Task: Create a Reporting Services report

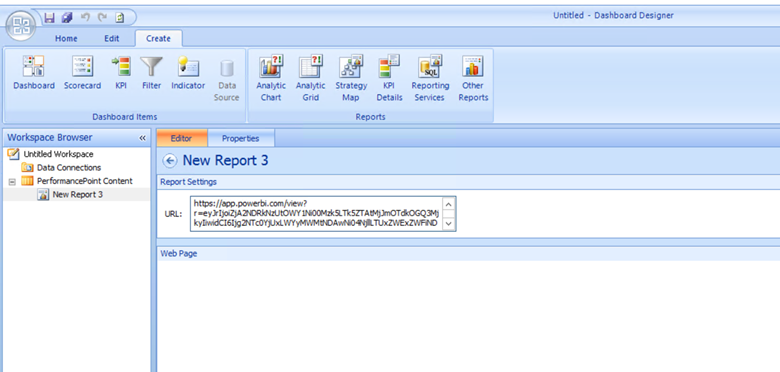Action: [x=430, y=79]
